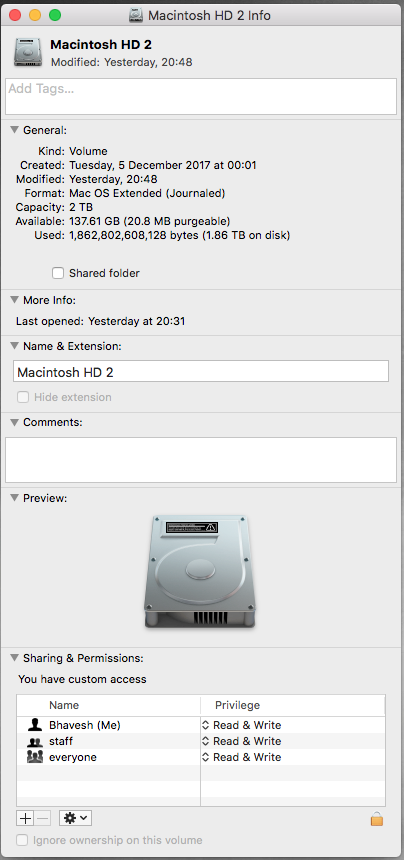The width and height of the screenshot is (404, 860).
Task: Toggle the Hide extension checkbox
Action: [x=22, y=397]
